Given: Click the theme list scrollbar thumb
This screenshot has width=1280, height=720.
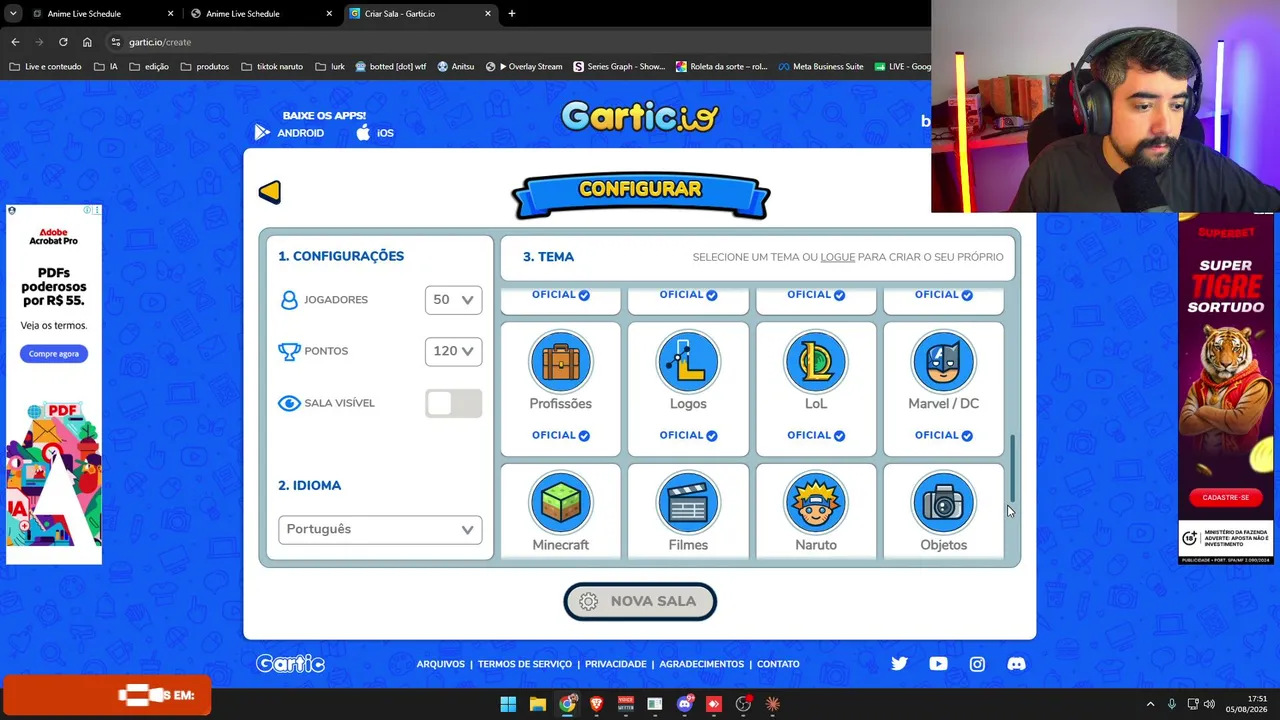Looking at the screenshot, I should [1012, 468].
